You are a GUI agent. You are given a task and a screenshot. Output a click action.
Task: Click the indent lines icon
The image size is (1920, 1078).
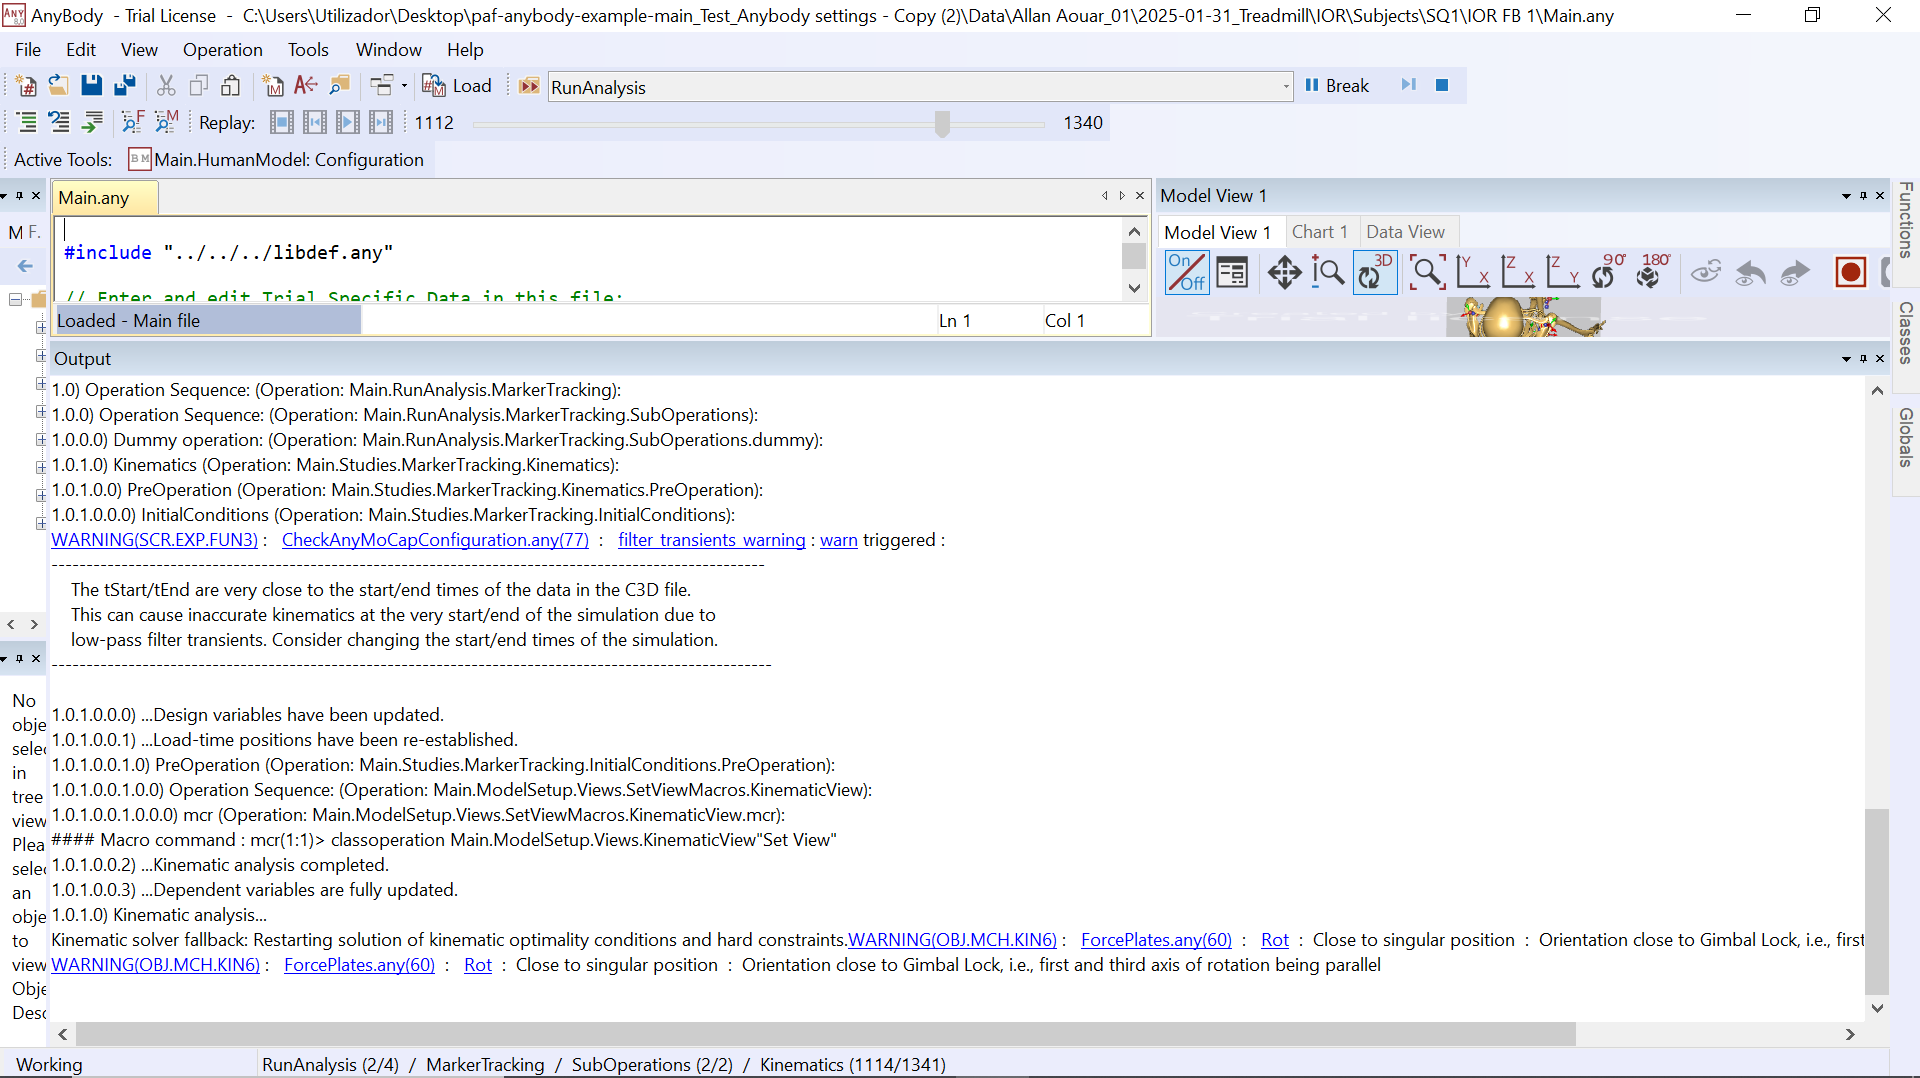(26, 122)
